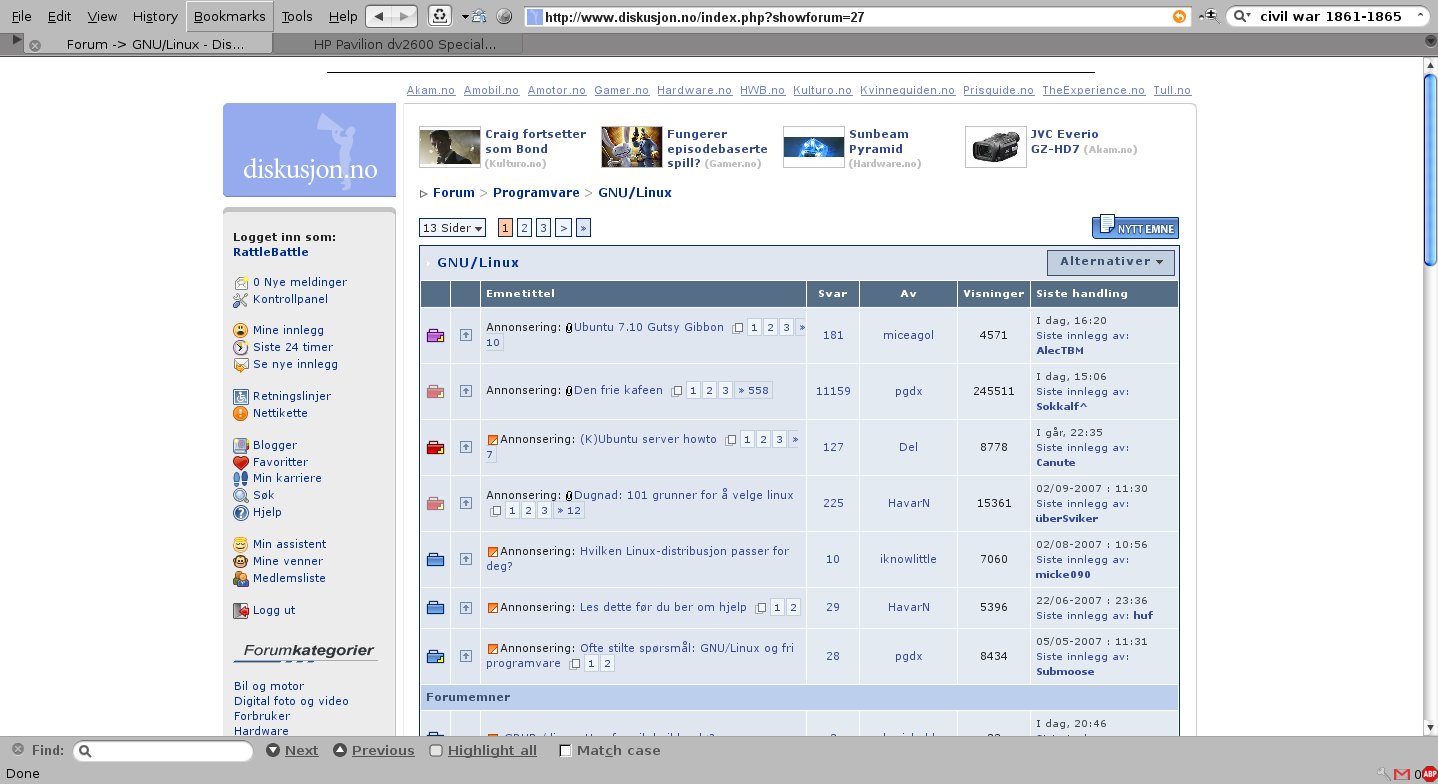
Task: Expand the arrow at left of tab bar
Action: pos(16,39)
